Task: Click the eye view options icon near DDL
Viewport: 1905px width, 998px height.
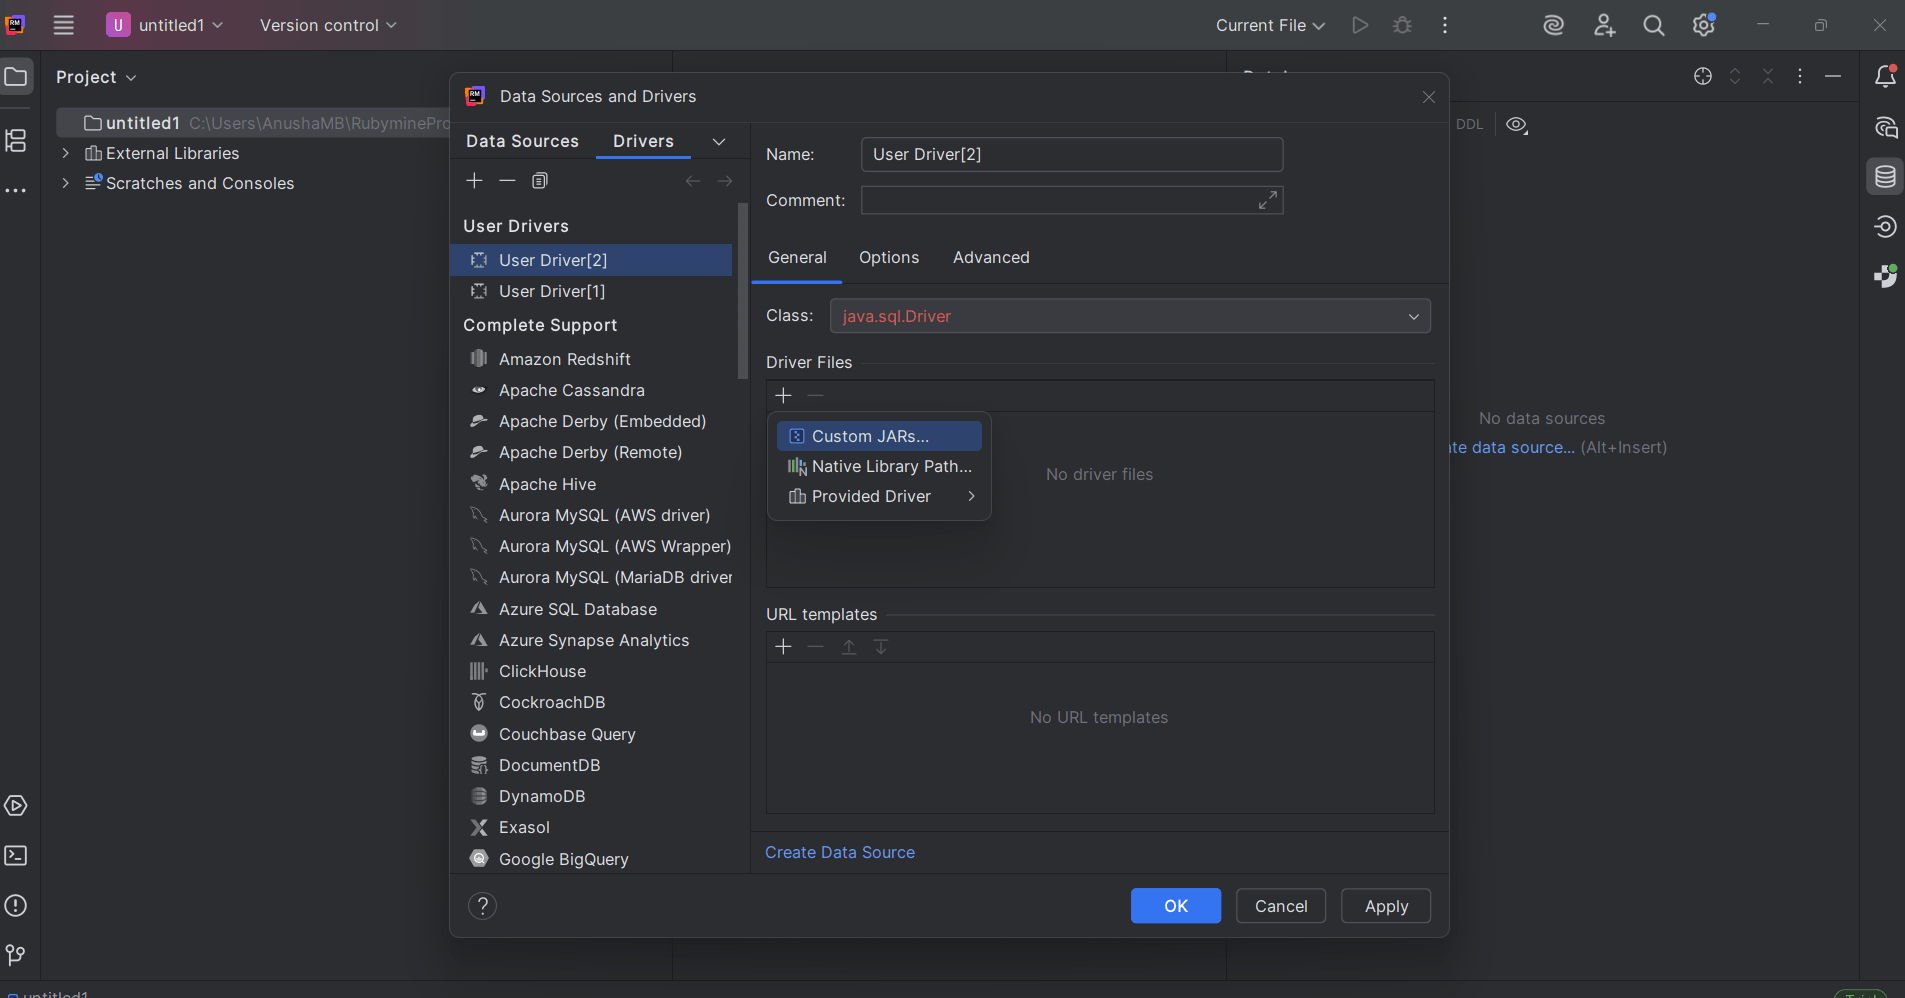Action: point(1516,124)
